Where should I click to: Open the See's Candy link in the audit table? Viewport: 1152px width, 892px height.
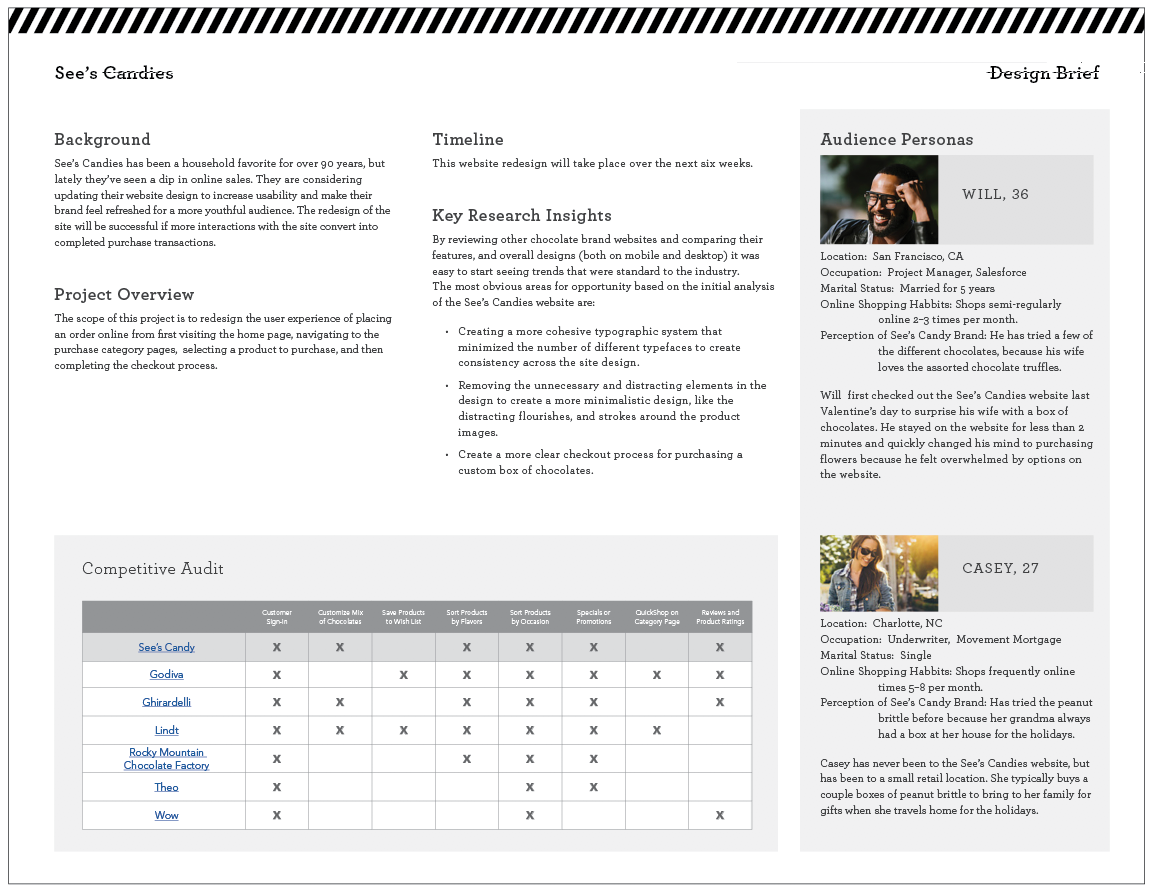click(166, 647)
